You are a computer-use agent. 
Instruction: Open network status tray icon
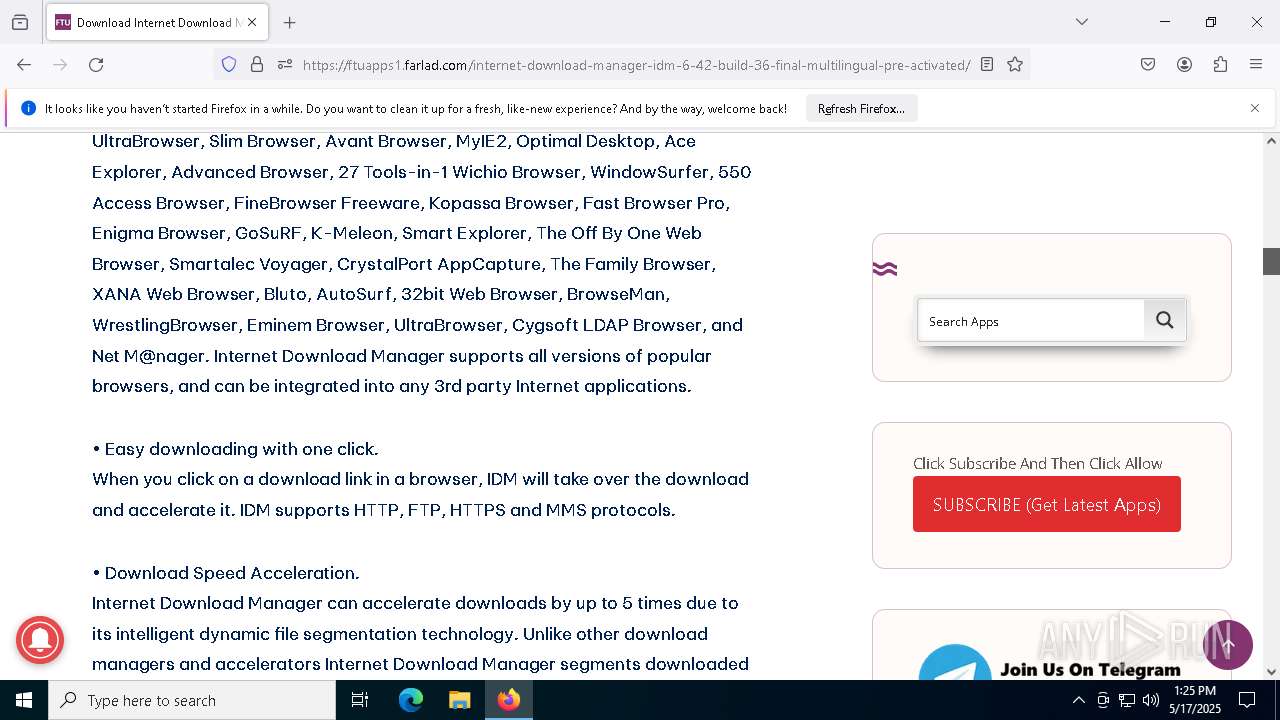(x=1127, y=700)
